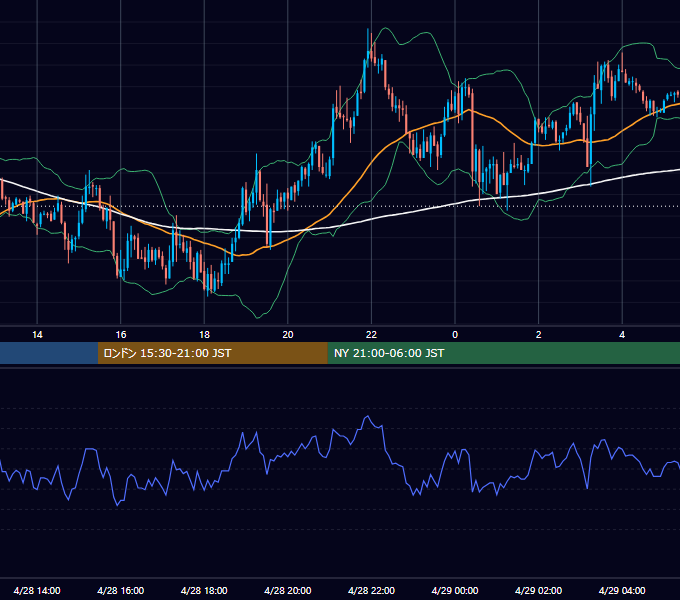Click the oscillator line peak near 22:00
The height and width of the screenshot is (600, 680).
pyautogui.click(x=368, y=417)
